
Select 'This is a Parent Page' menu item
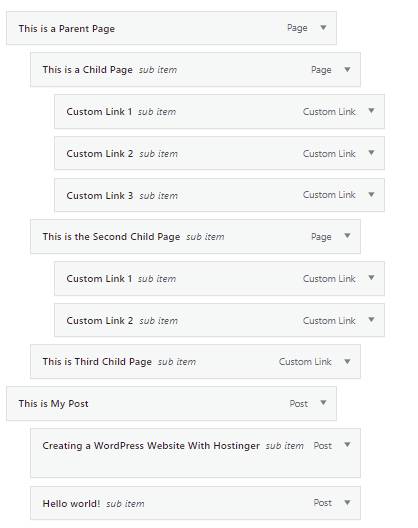171,28
